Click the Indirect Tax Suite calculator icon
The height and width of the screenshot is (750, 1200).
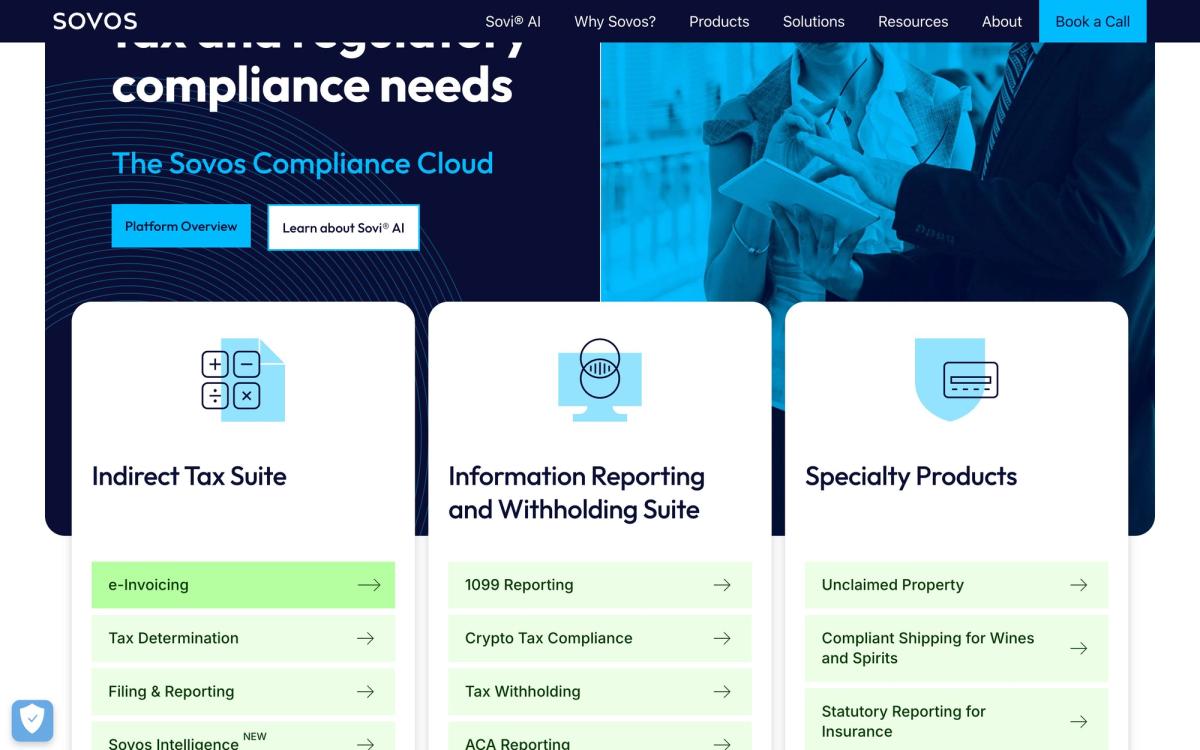[243, 380]
